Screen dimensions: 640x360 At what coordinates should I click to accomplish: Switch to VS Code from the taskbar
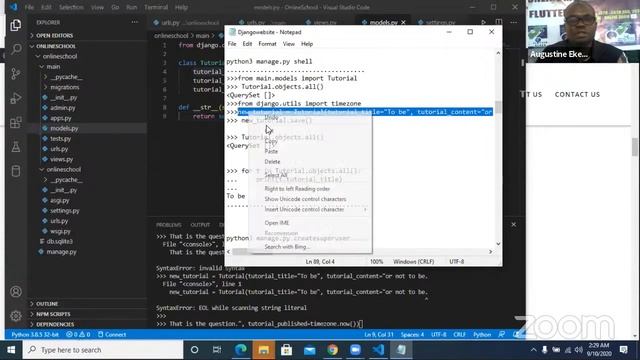(378, 350)
